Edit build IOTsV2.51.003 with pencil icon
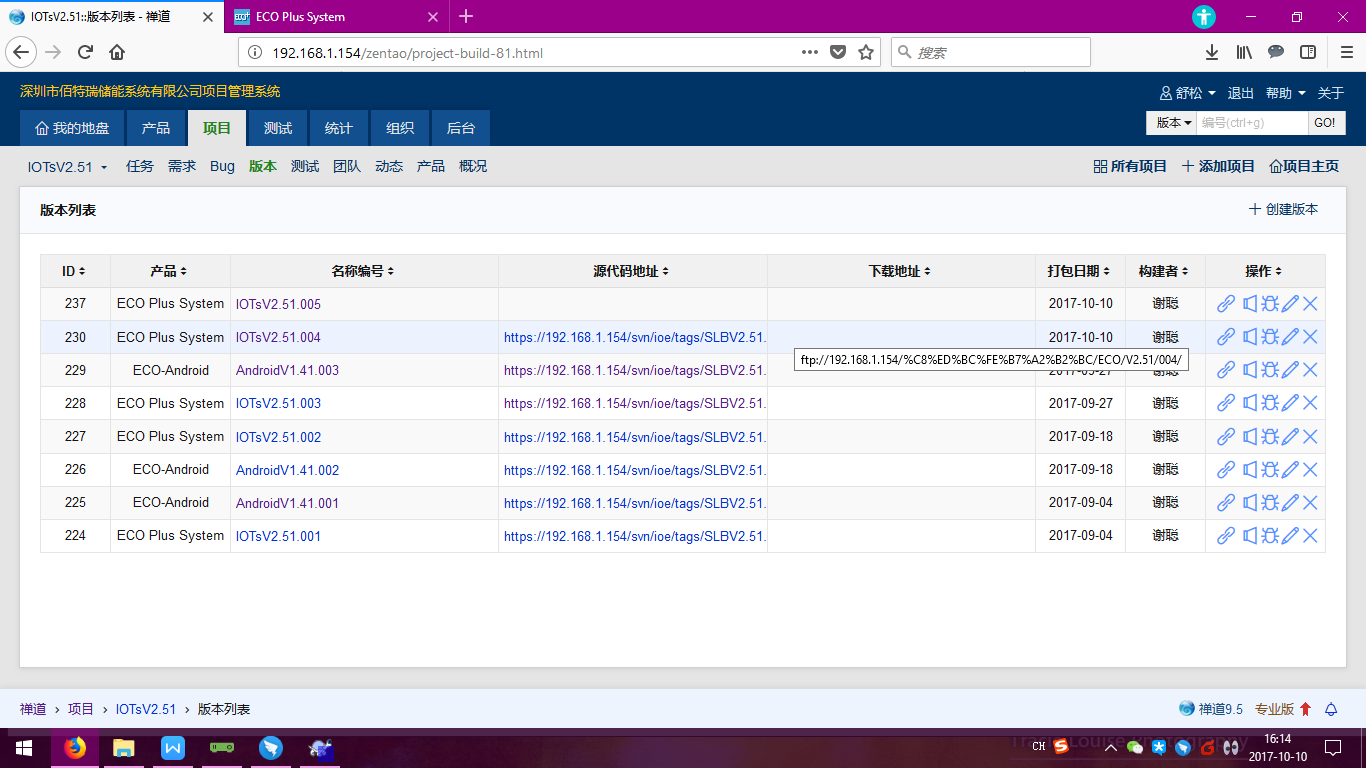The height and width of the screenshot is (768, 1366). pos(1290,403)
